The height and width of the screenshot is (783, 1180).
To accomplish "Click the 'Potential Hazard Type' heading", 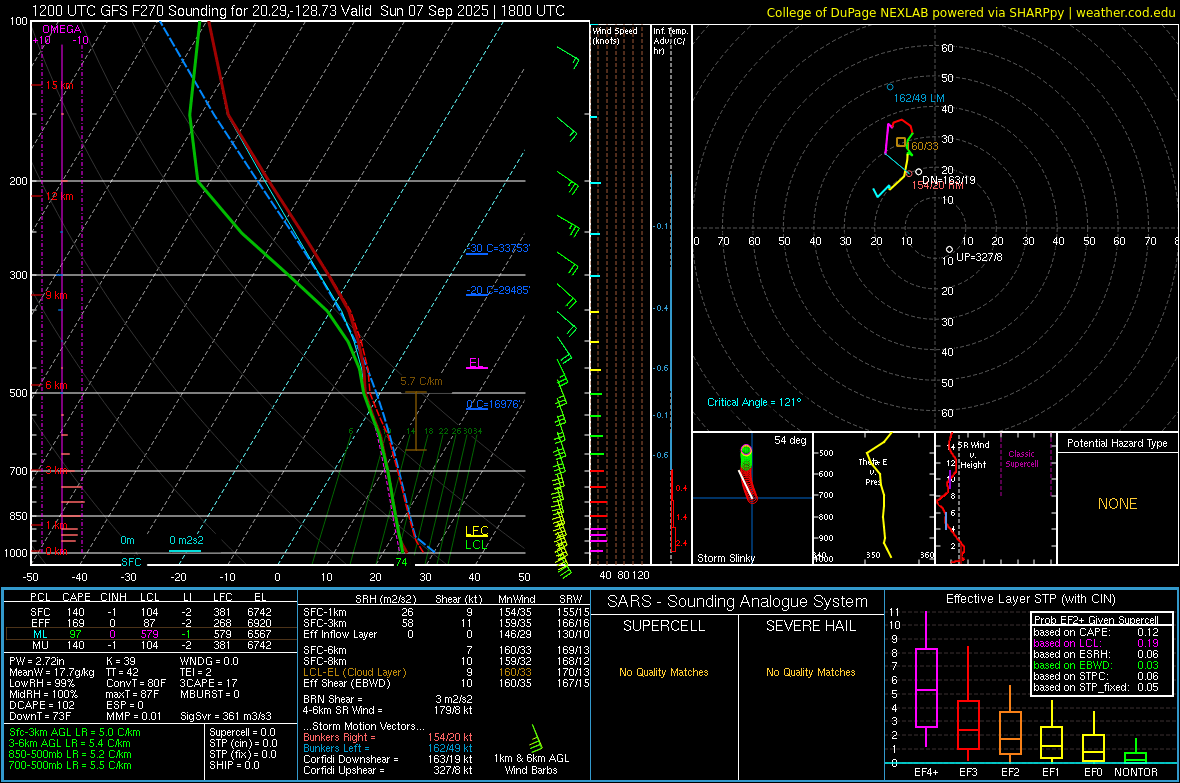I will pos(1117,443).
